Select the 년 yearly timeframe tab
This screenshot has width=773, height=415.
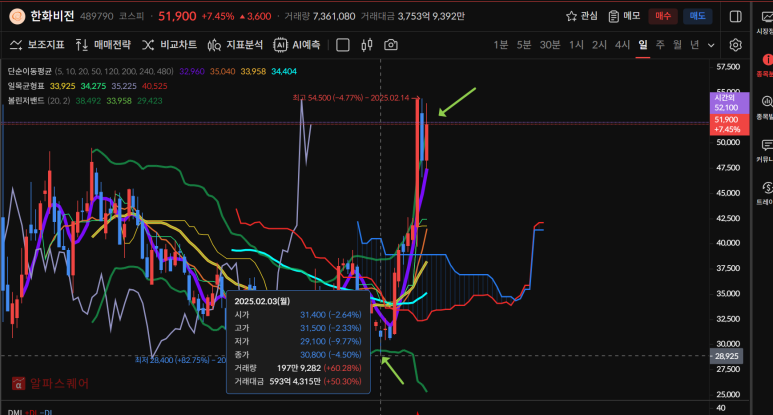point(695,45)
